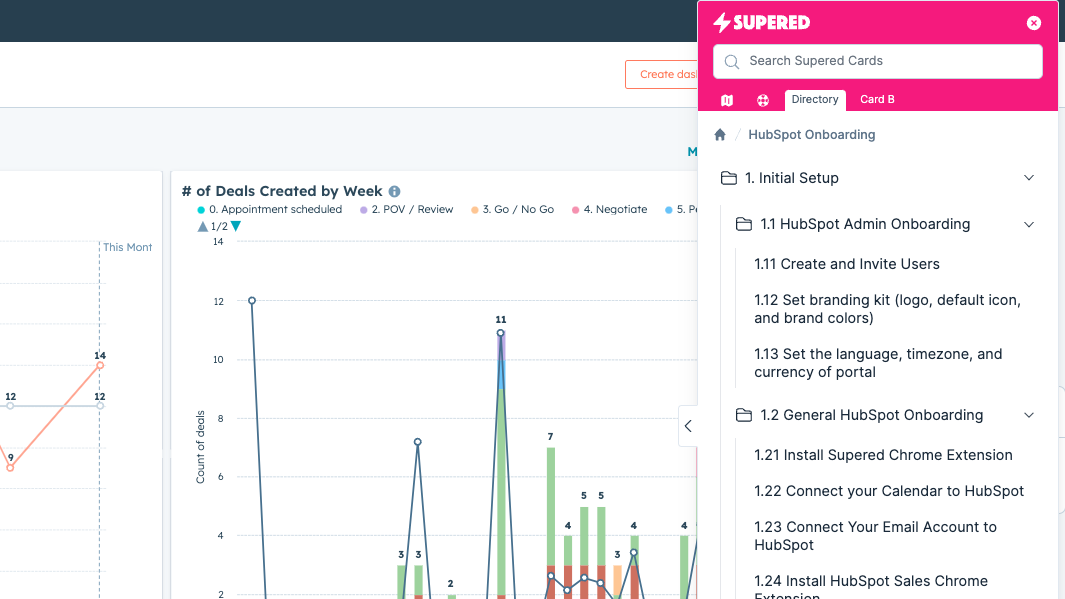Collapse the Supered side panel with arrow handle
Image resolution: width=1065 pixels, height=599 pixels.
tap(688, 426)
